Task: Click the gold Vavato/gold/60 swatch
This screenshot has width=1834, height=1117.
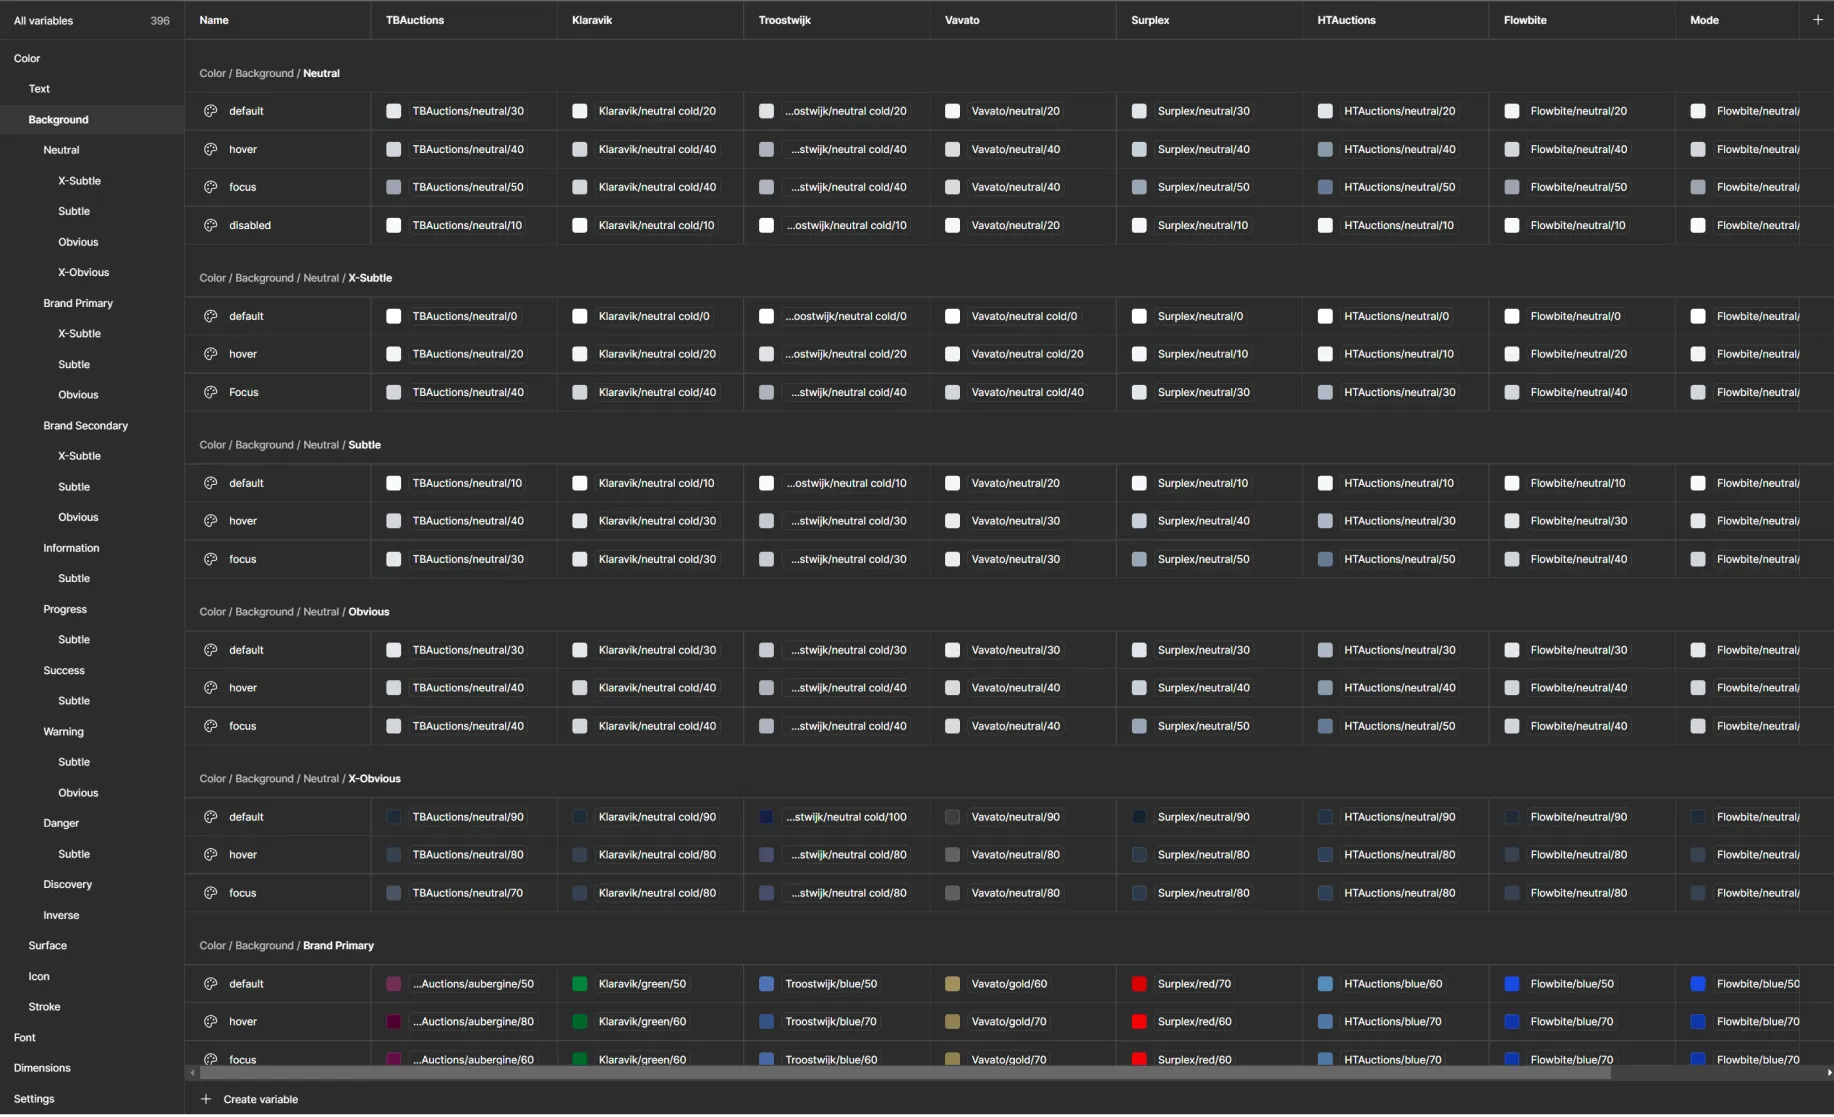Action: [x=953, y=984]
